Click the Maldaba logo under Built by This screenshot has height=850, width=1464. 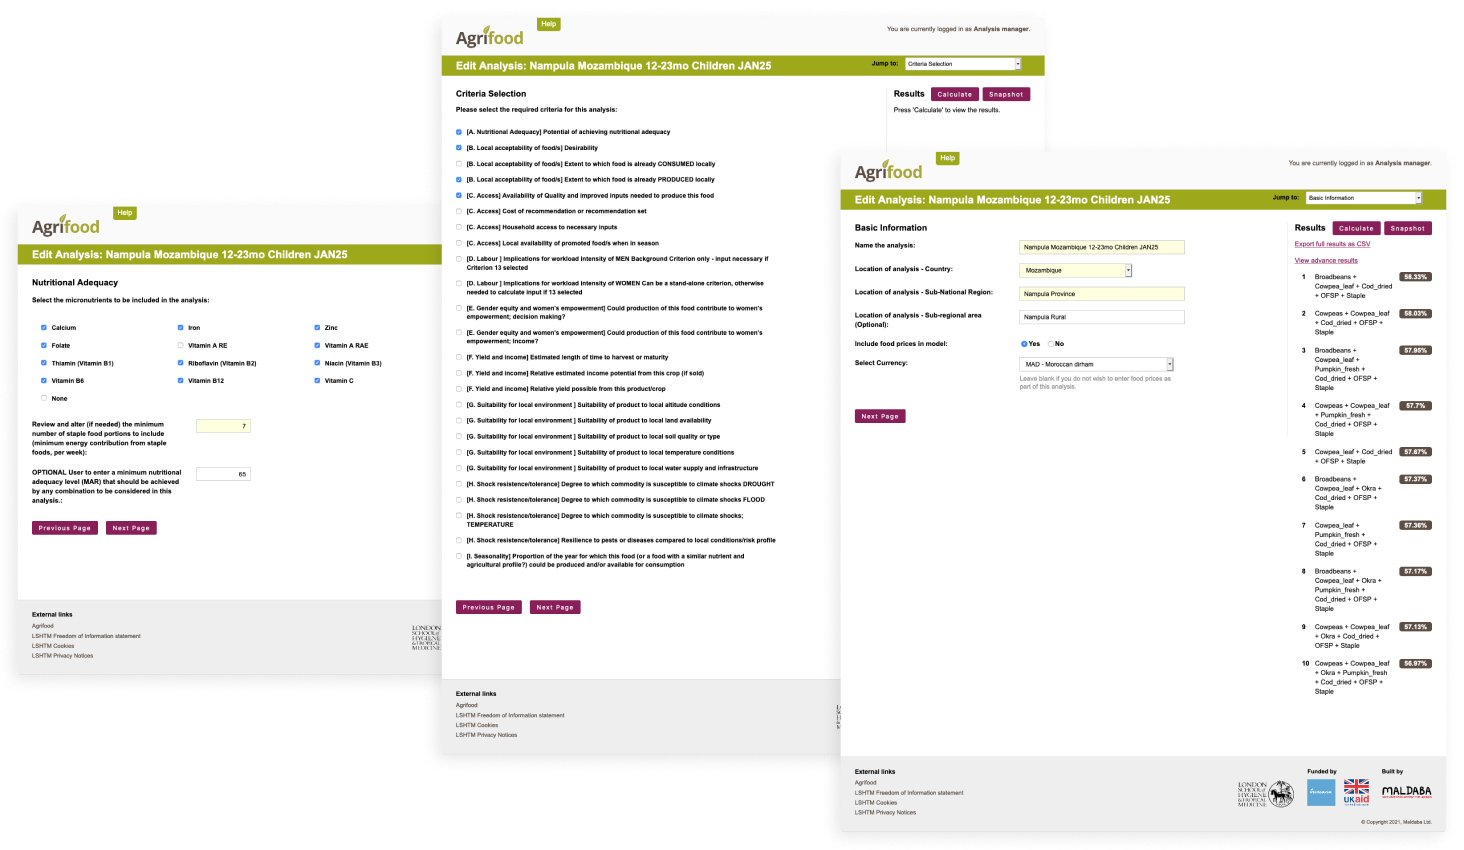pyautogui.click(x=1406, y=792)
